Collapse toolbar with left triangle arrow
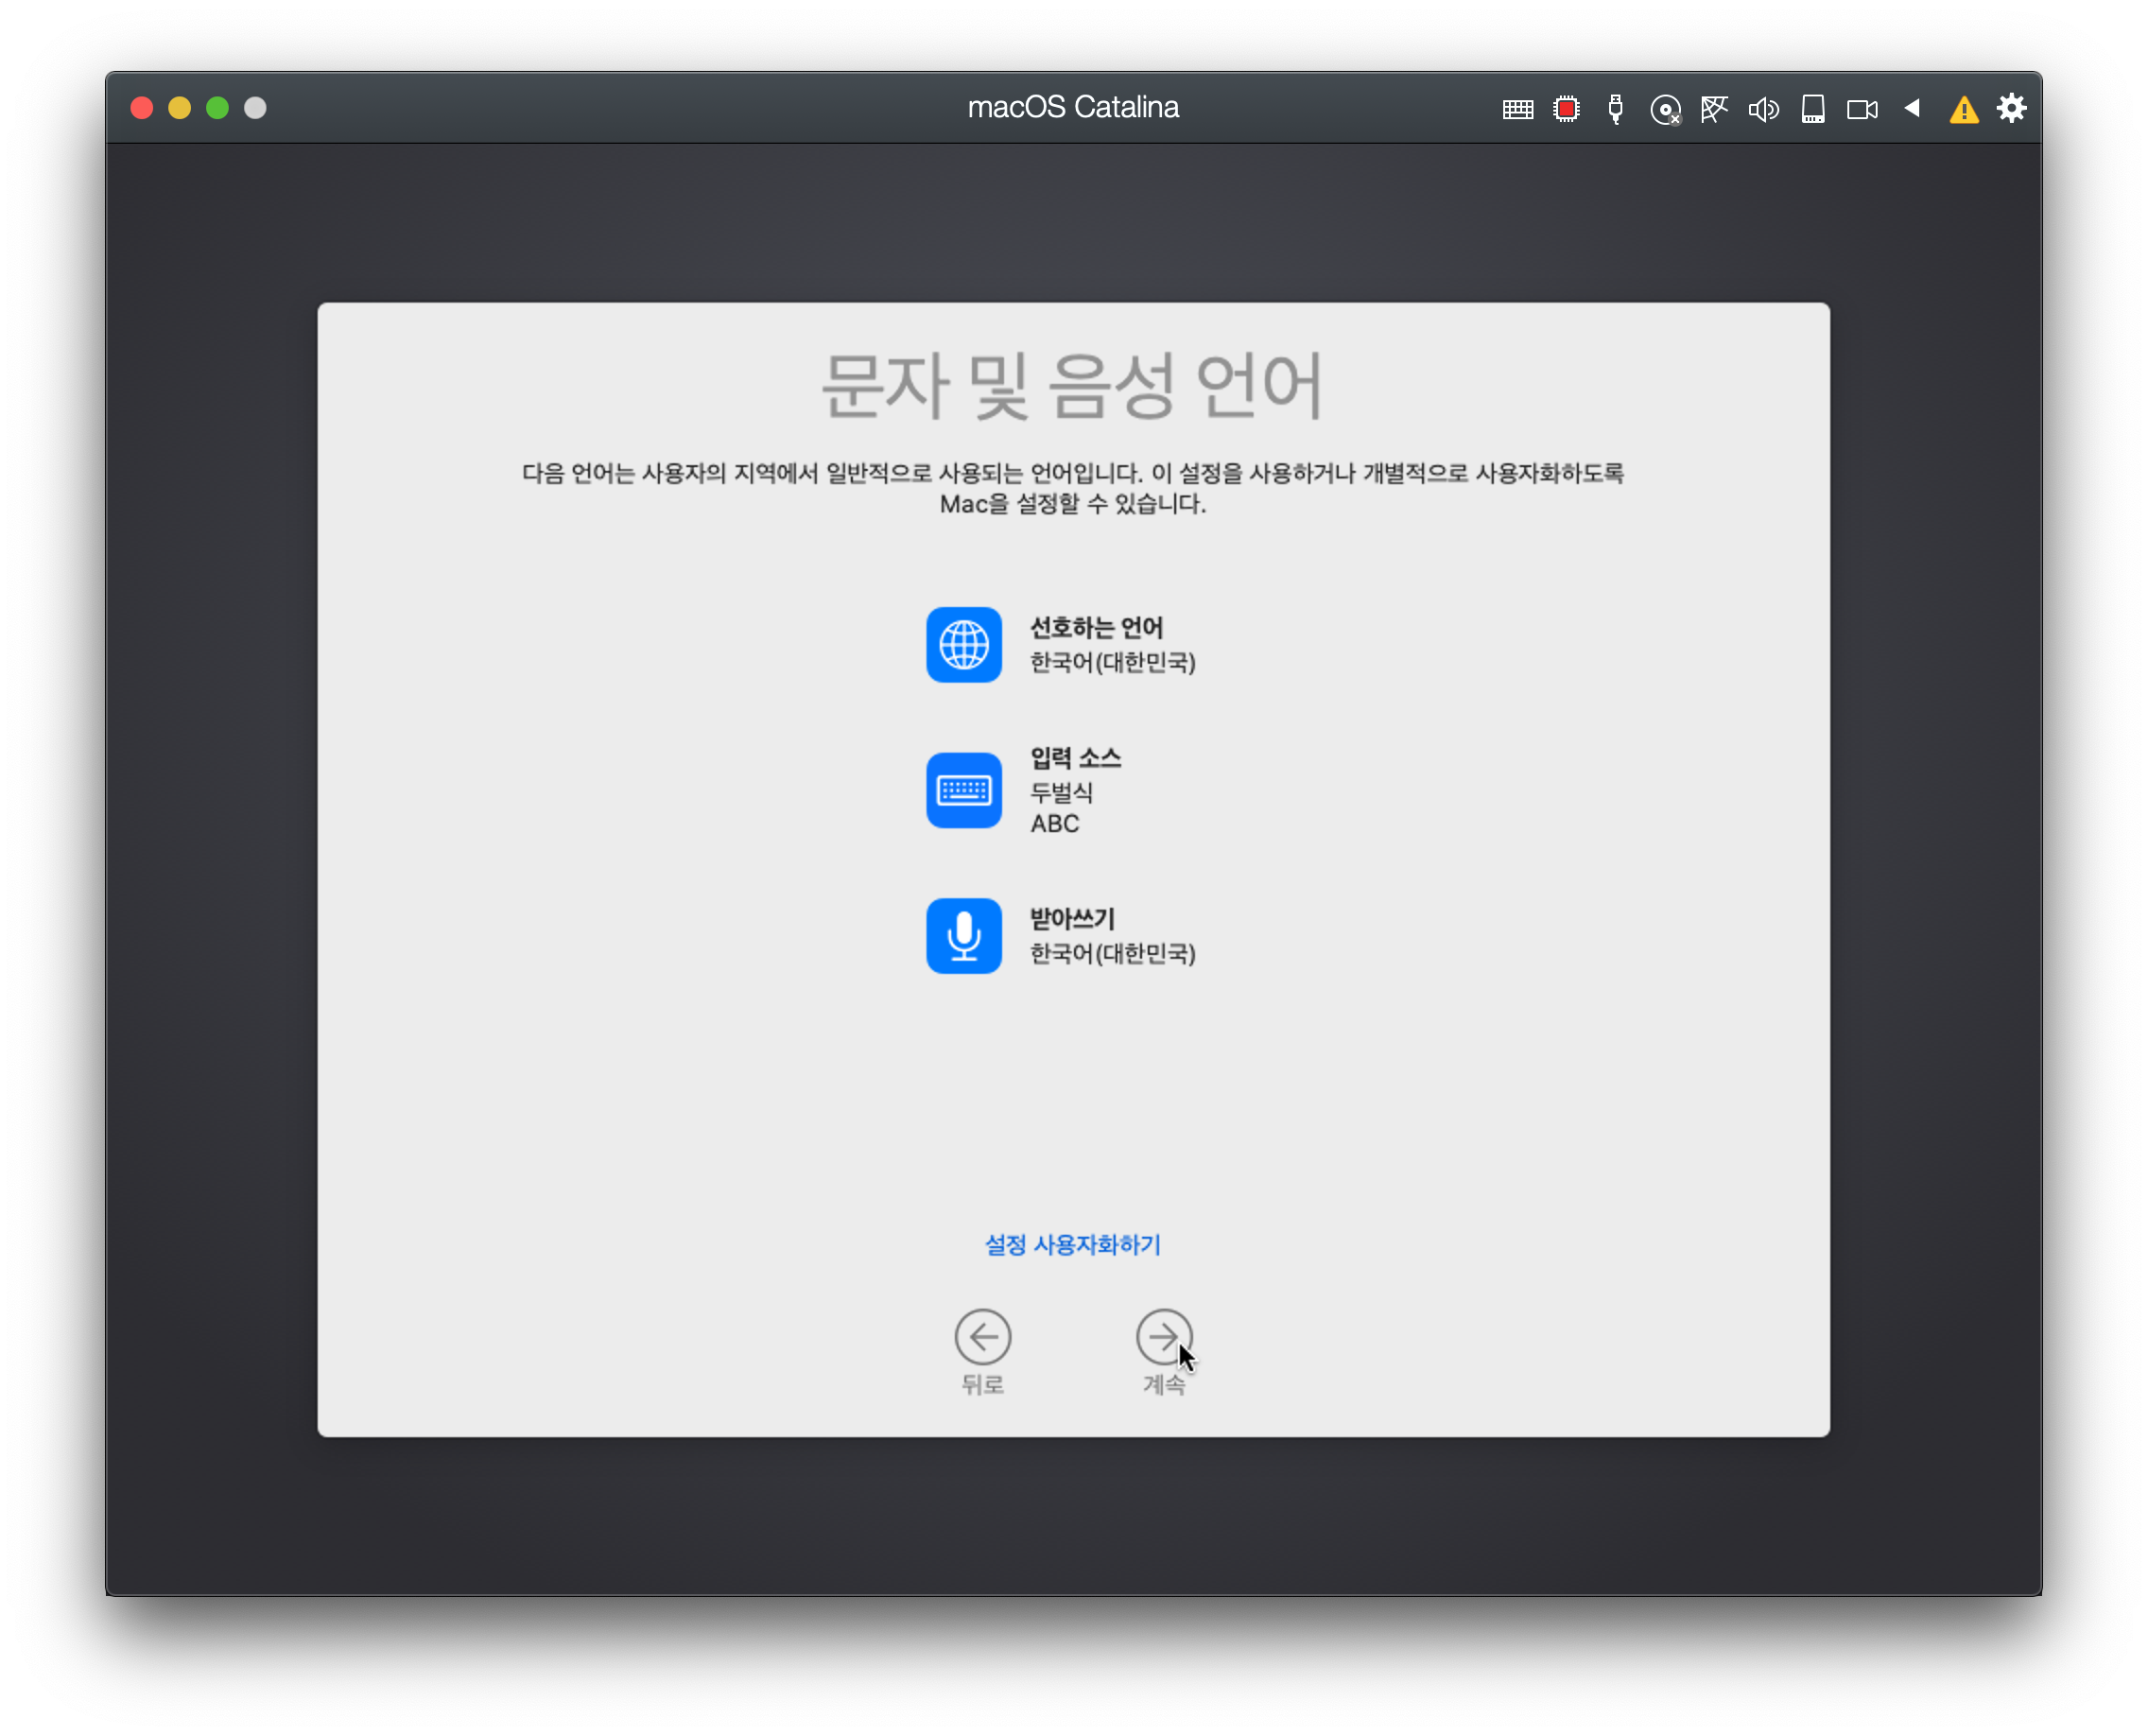The height and width of the screenshot is (1736, 2148). (1912, 108)
